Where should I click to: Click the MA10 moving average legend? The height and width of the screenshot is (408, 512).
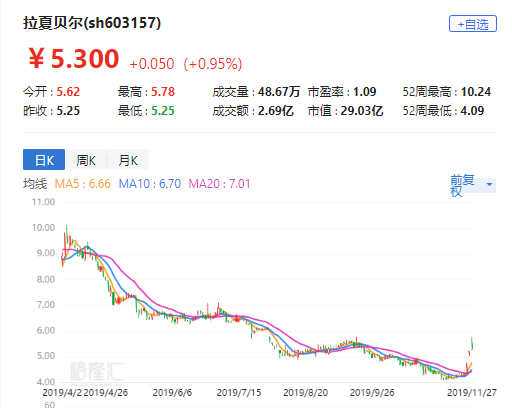(150, 184)
